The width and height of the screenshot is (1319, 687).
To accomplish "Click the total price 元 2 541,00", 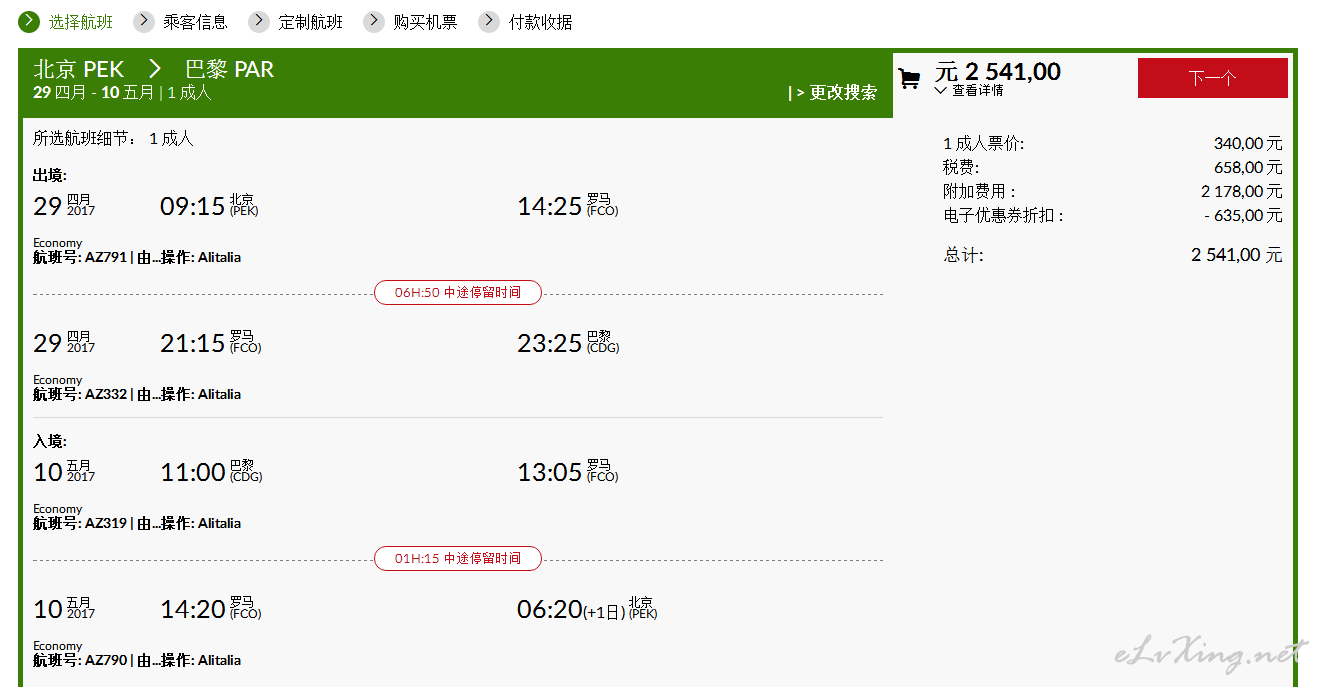I will click(998, 71).
